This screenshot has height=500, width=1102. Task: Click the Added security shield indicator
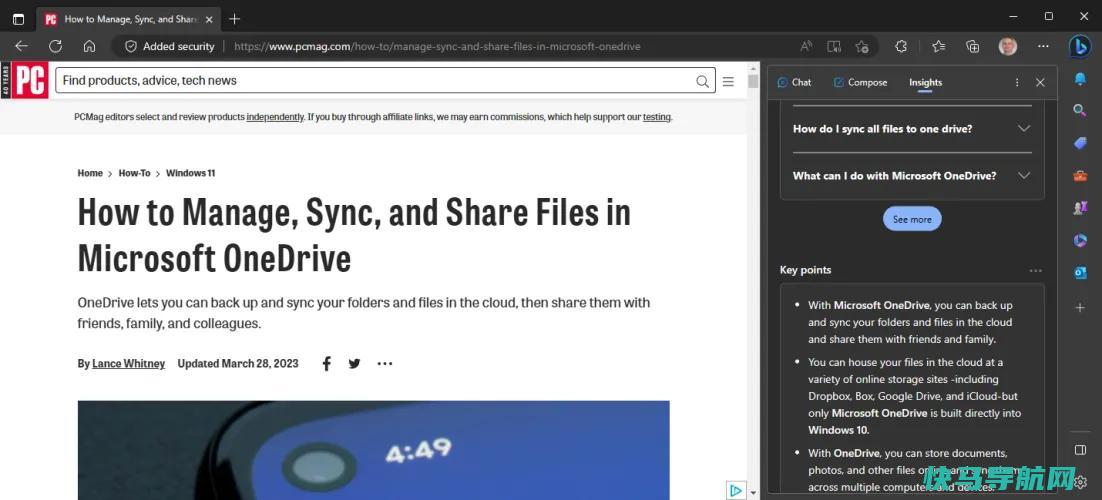[x=169, y=46]
